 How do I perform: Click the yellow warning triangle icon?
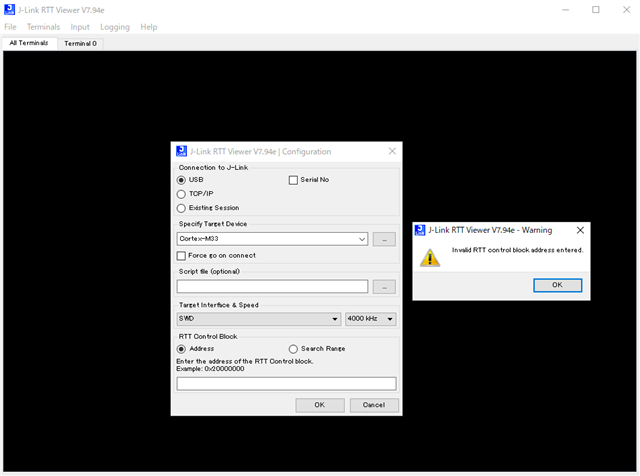click(430, 258)
